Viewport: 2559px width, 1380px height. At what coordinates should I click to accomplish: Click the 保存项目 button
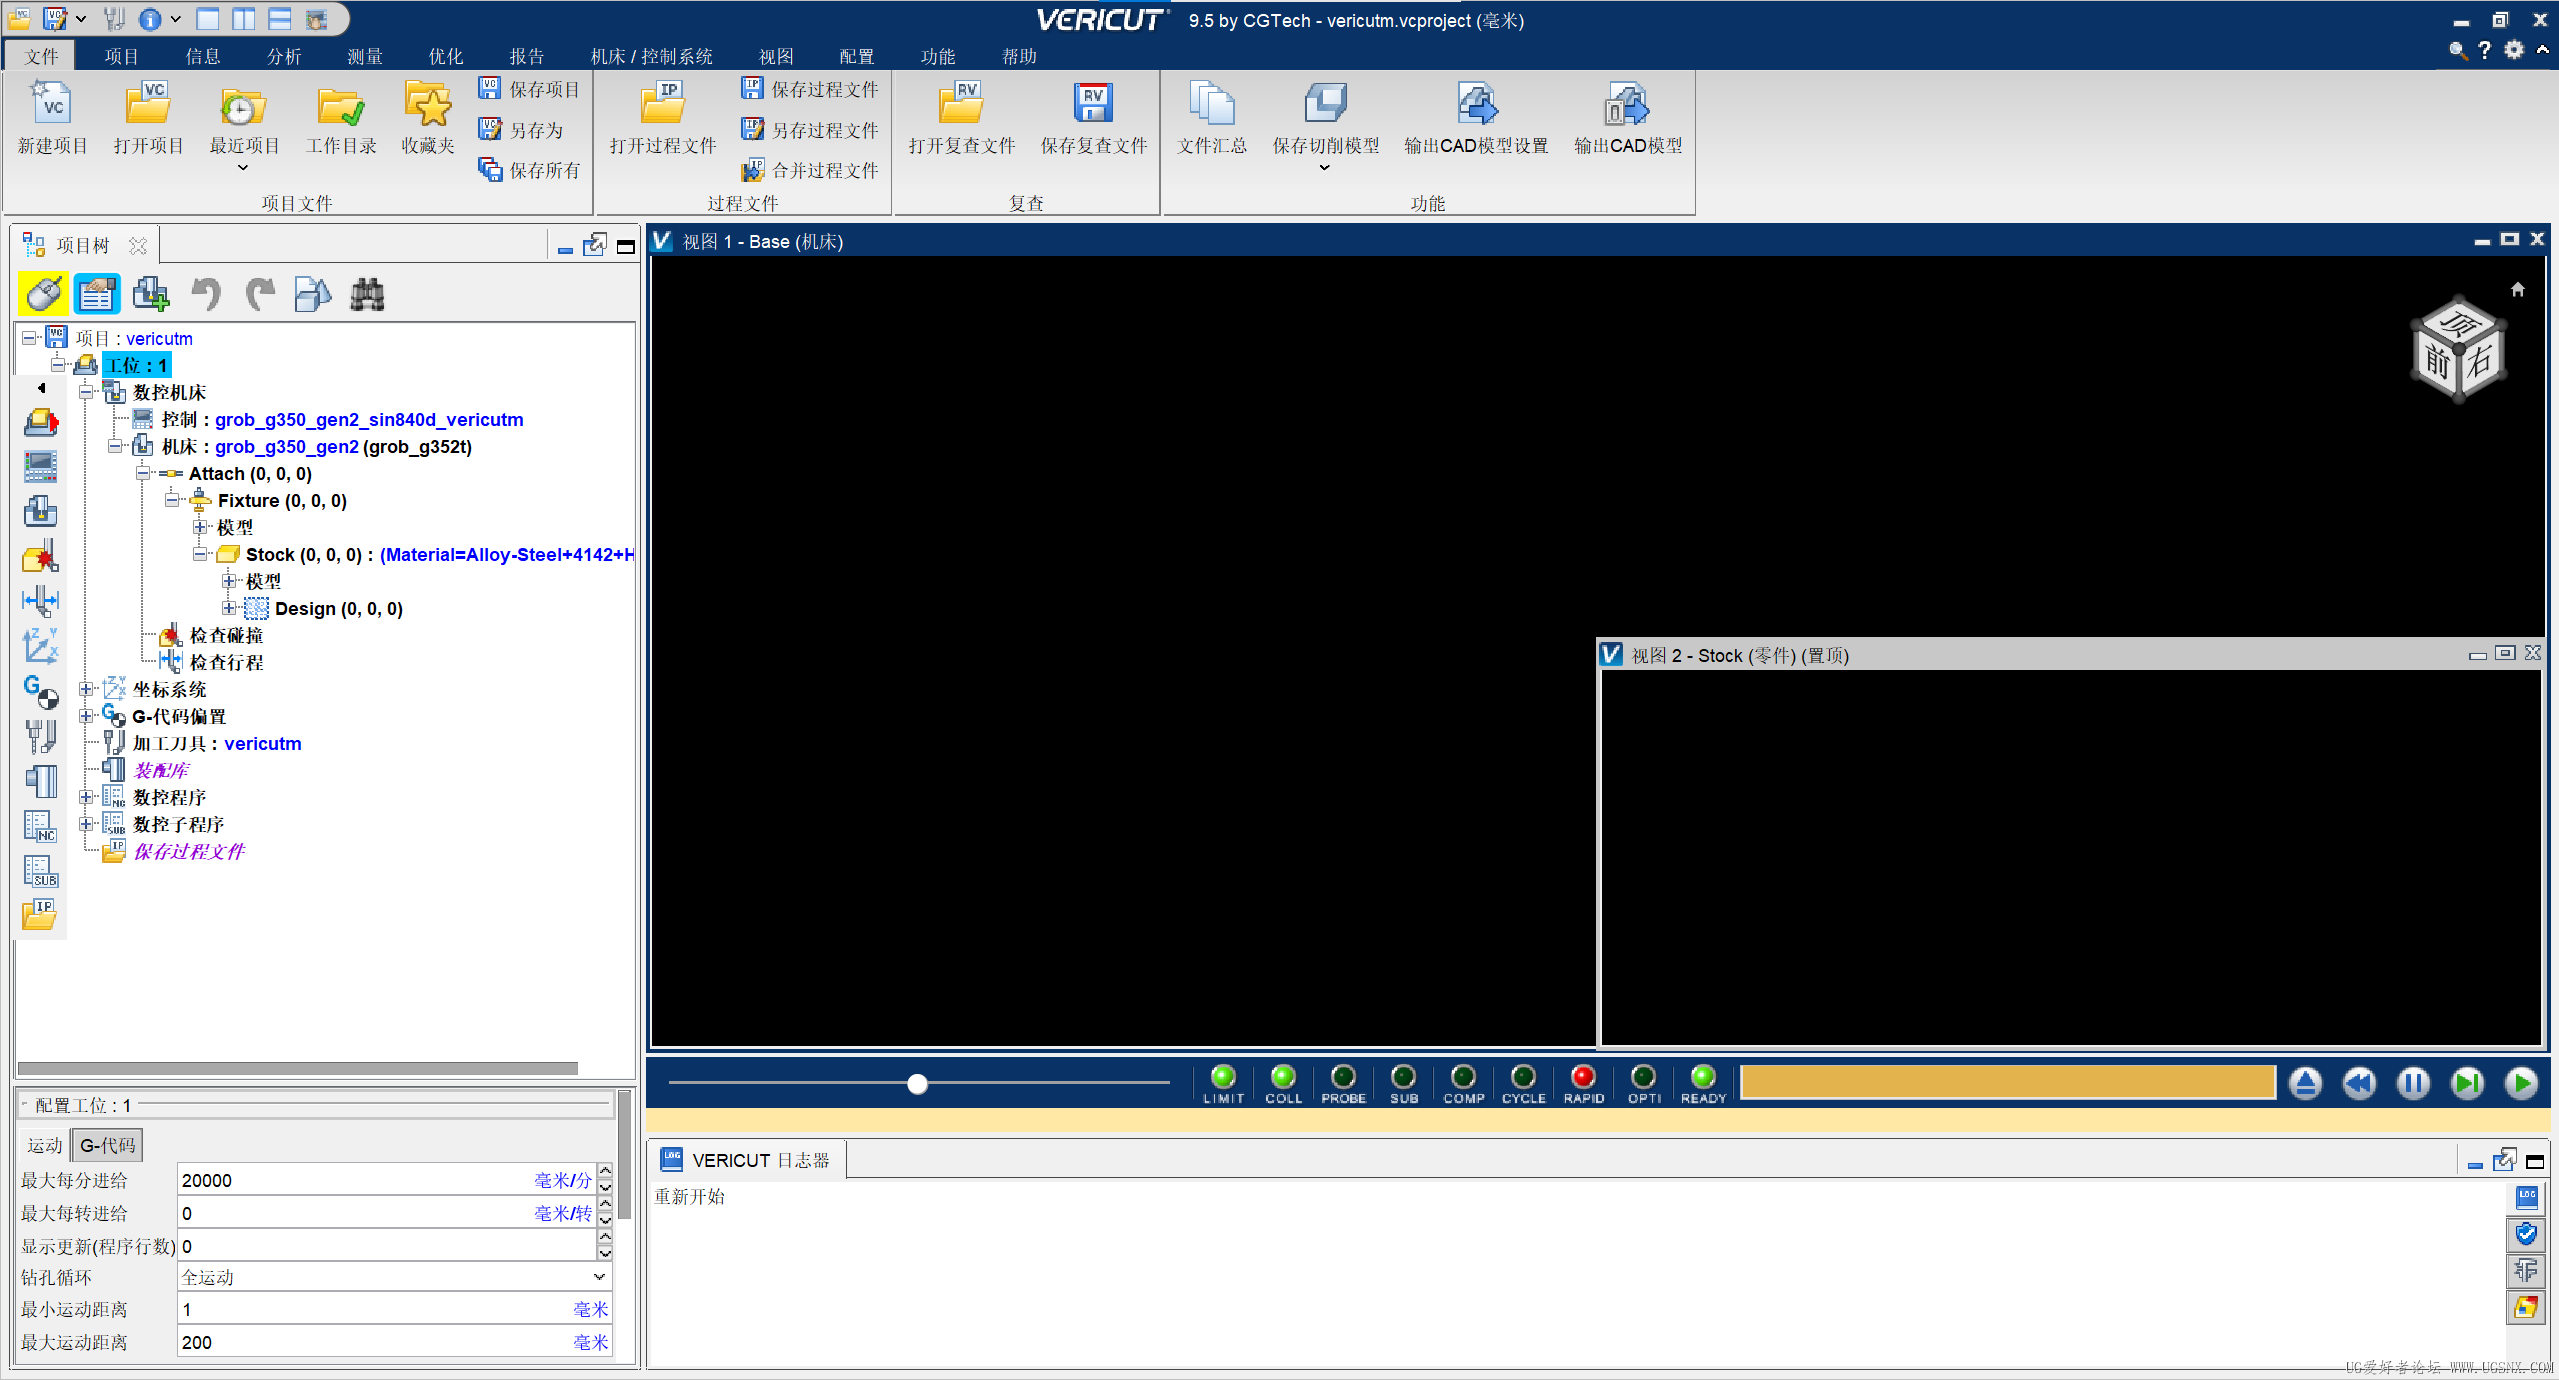click(x=529, y=89)
